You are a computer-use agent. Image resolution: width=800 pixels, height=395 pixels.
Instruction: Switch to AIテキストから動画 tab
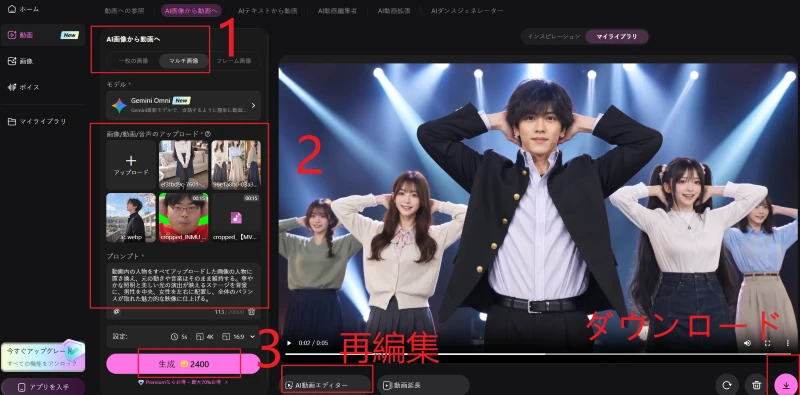[x=267, y=10]
